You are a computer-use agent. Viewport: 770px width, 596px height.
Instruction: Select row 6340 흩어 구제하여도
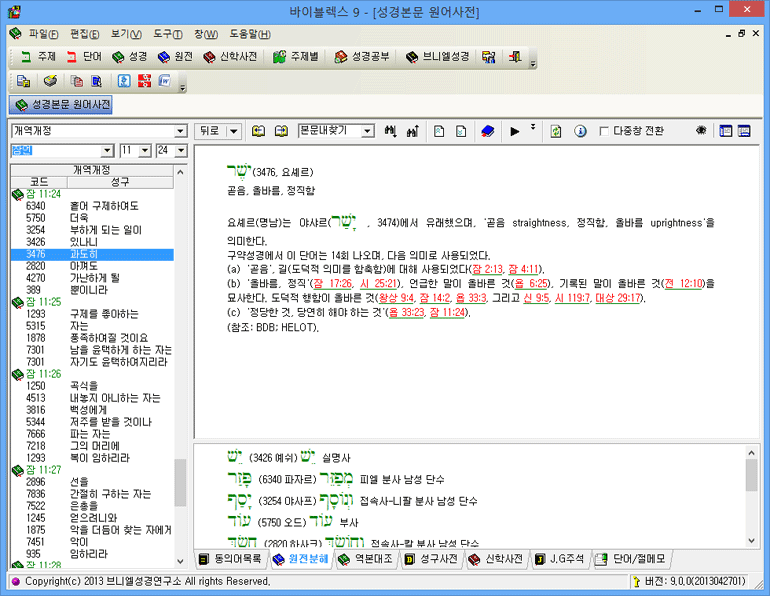coord(92,206)
